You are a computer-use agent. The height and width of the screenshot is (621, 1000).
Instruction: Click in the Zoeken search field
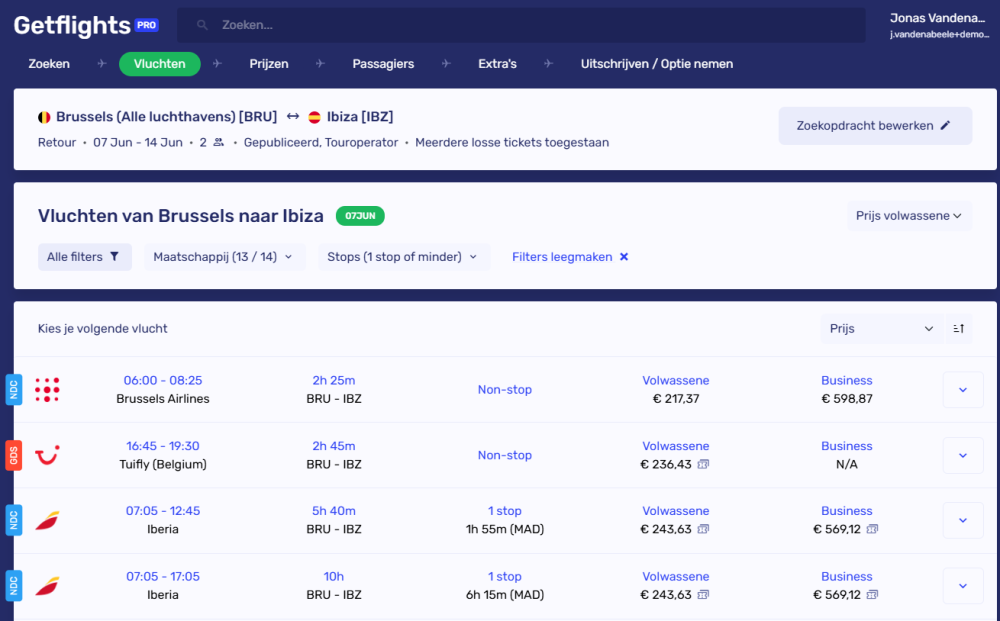pyautogui.click(x=520, y=25)
